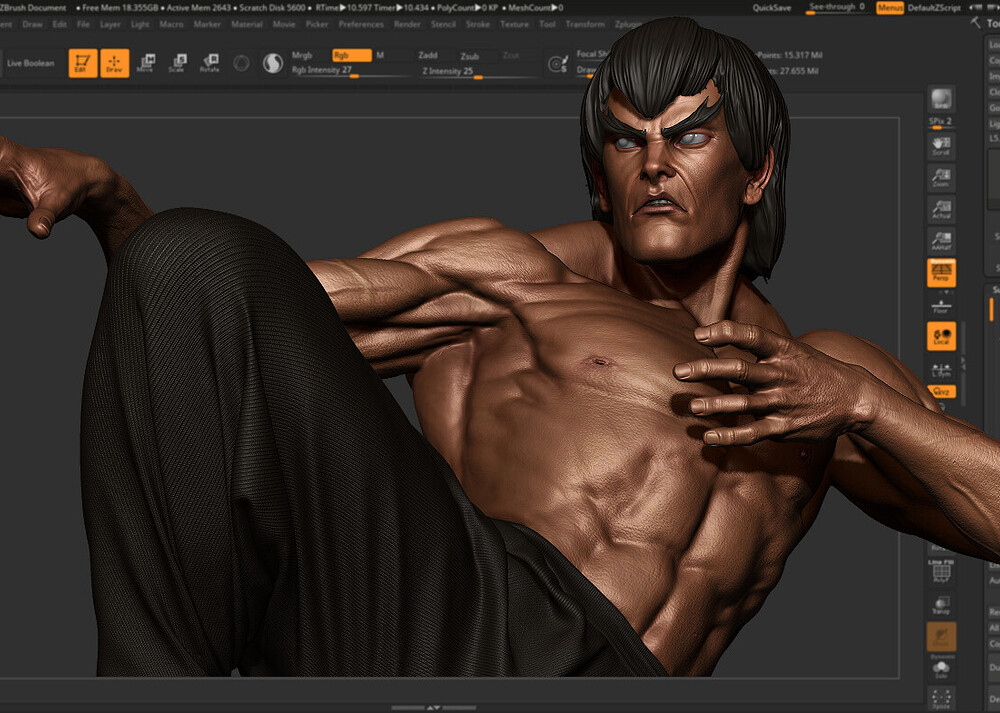Click the Xpose icon
The height and width of the screenshot is (713, 1000).
point(941,699)
